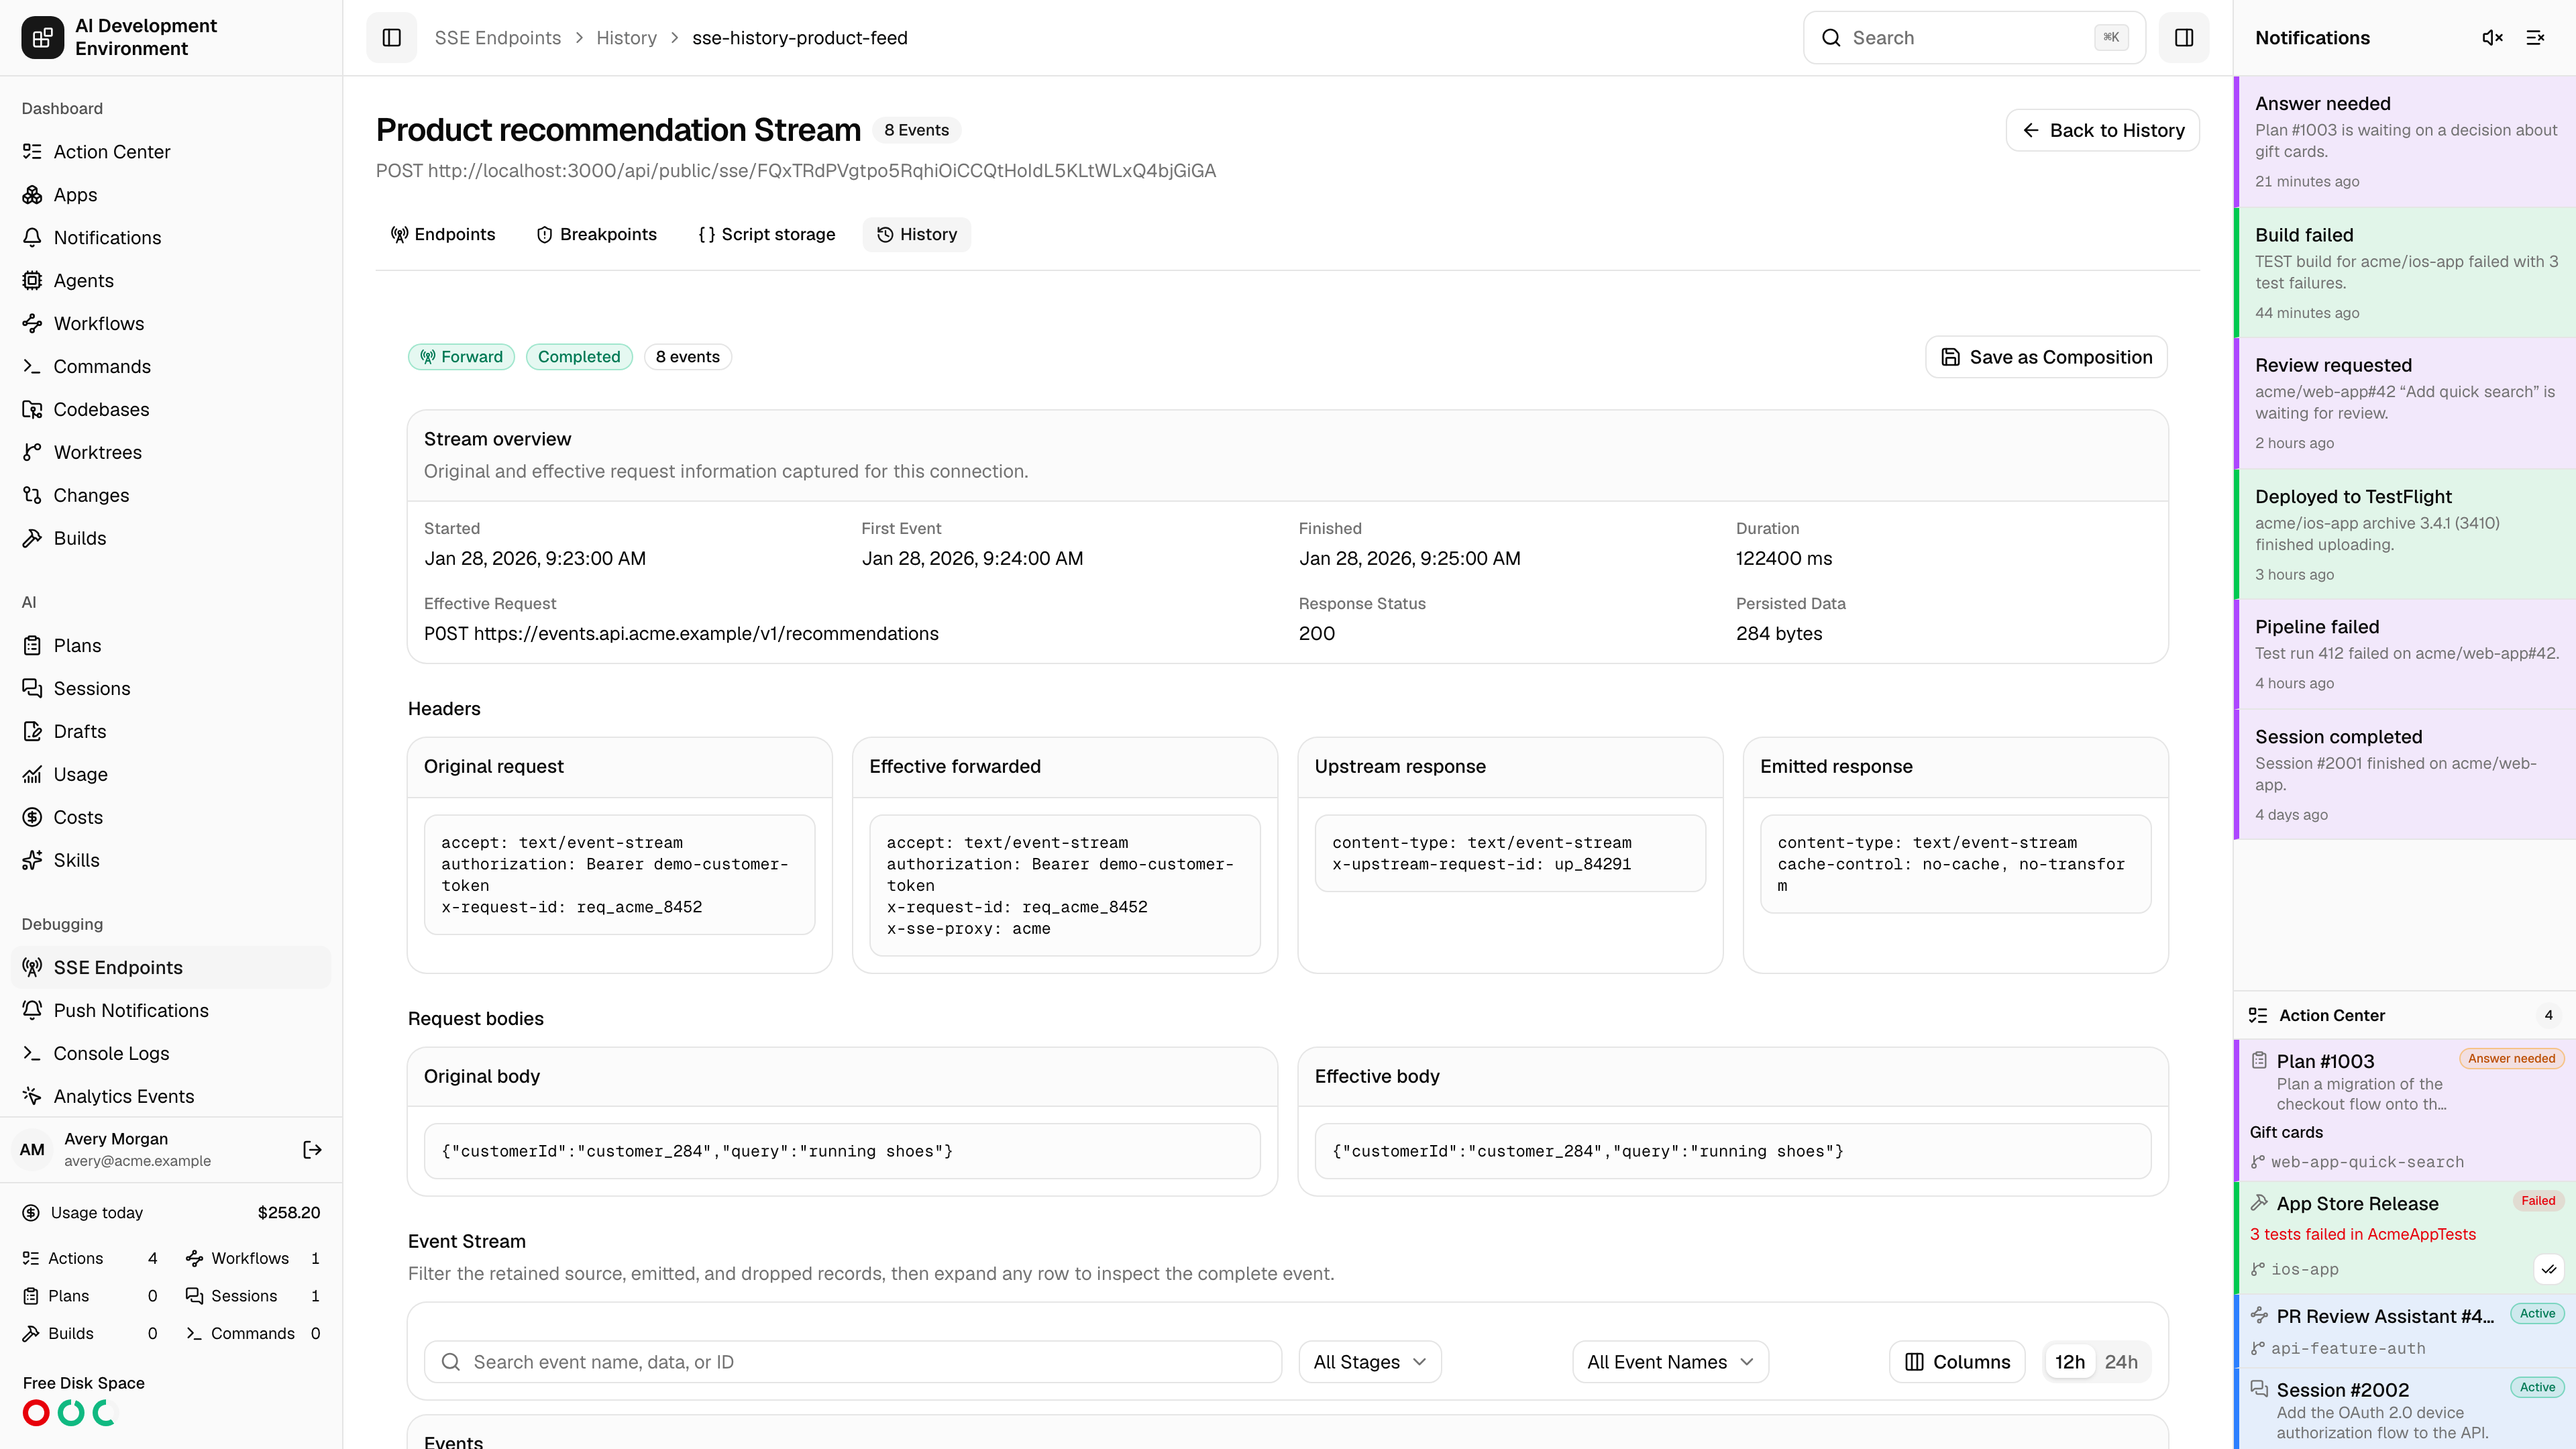
Task: Open the All Event Names dropdown
Action: click(x=1670, y=1362)
